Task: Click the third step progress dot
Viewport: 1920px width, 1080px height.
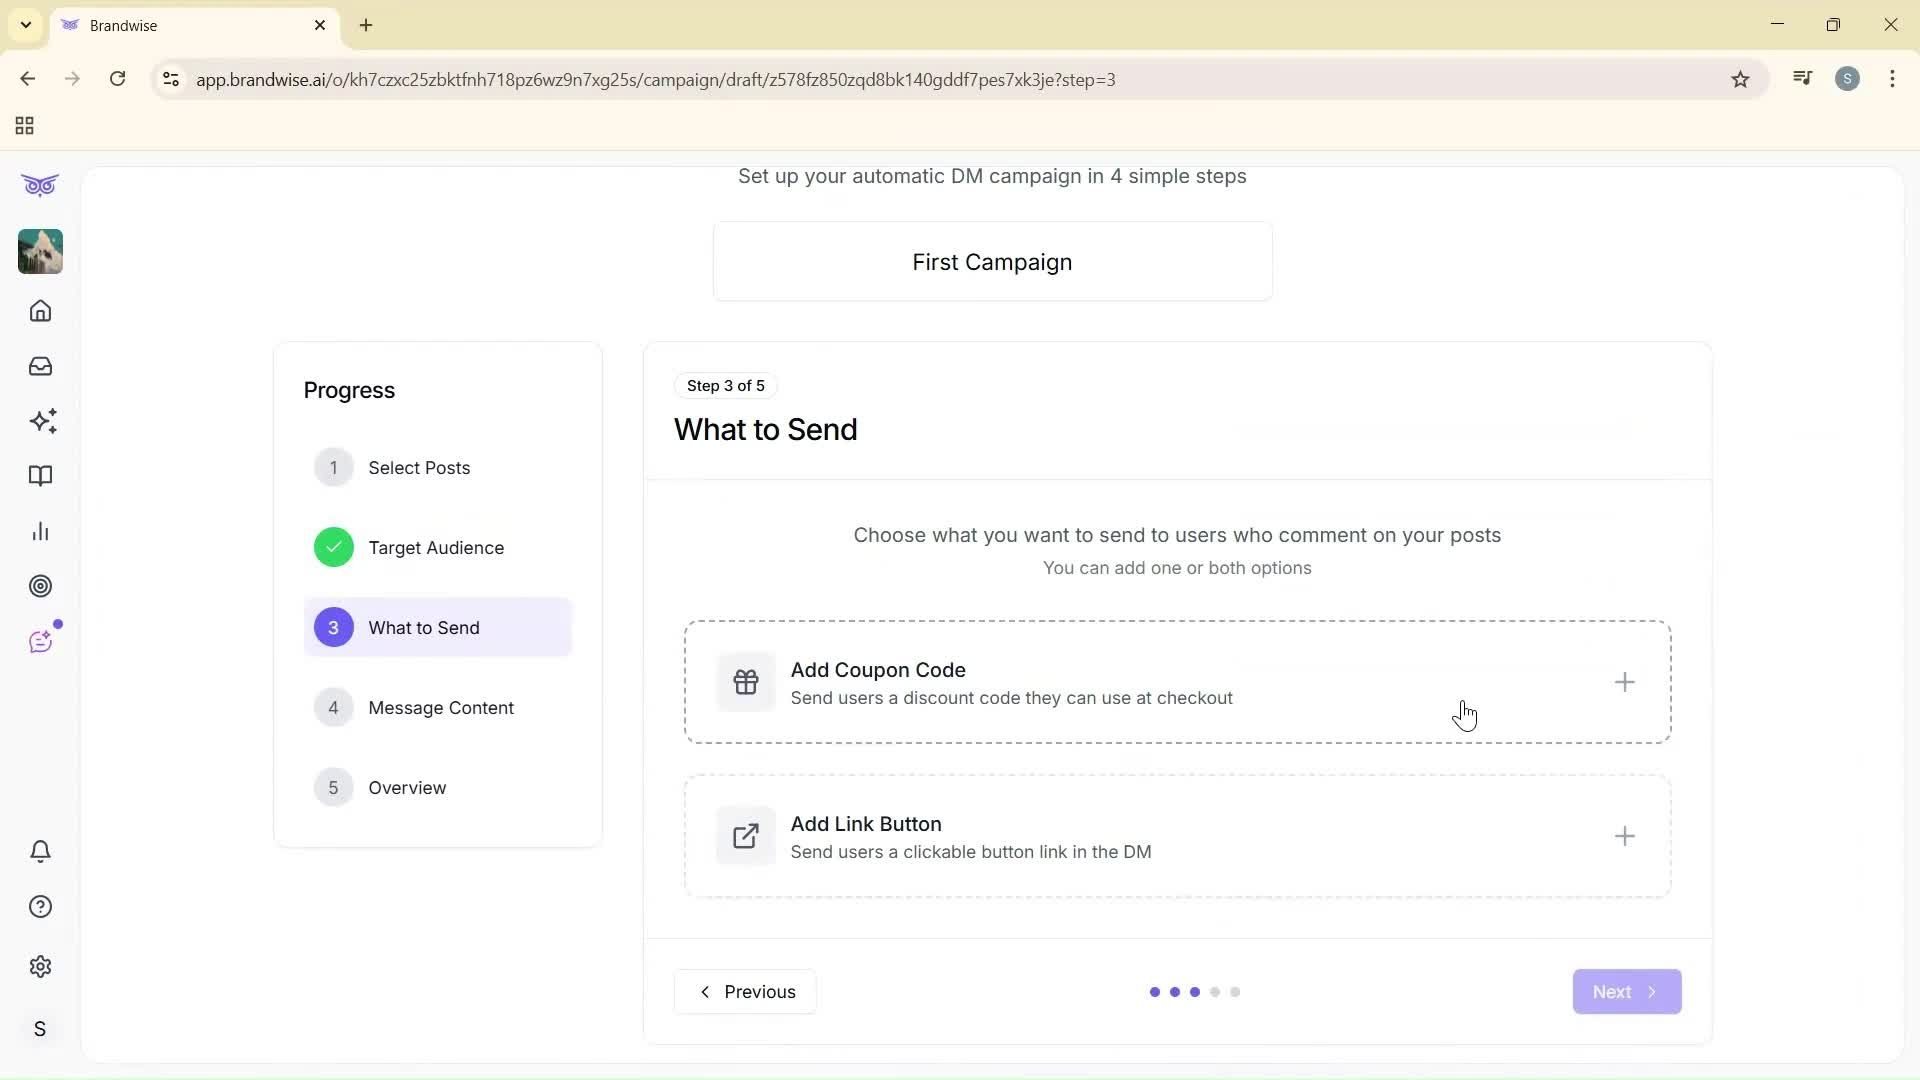Action: coord(1195,991)
